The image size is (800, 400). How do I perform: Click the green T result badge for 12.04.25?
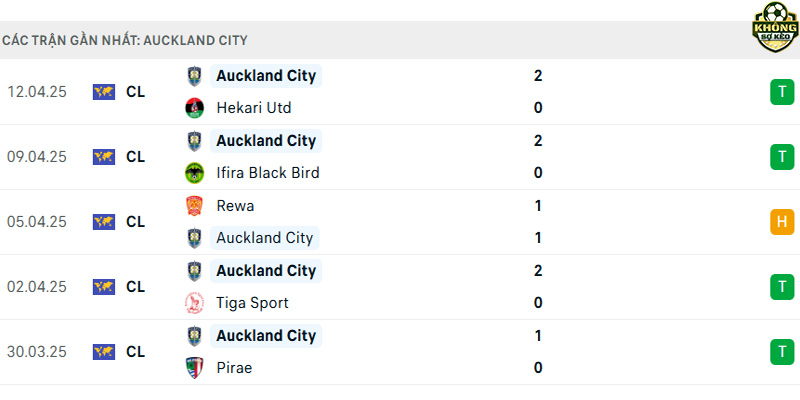tap(782, 92)
